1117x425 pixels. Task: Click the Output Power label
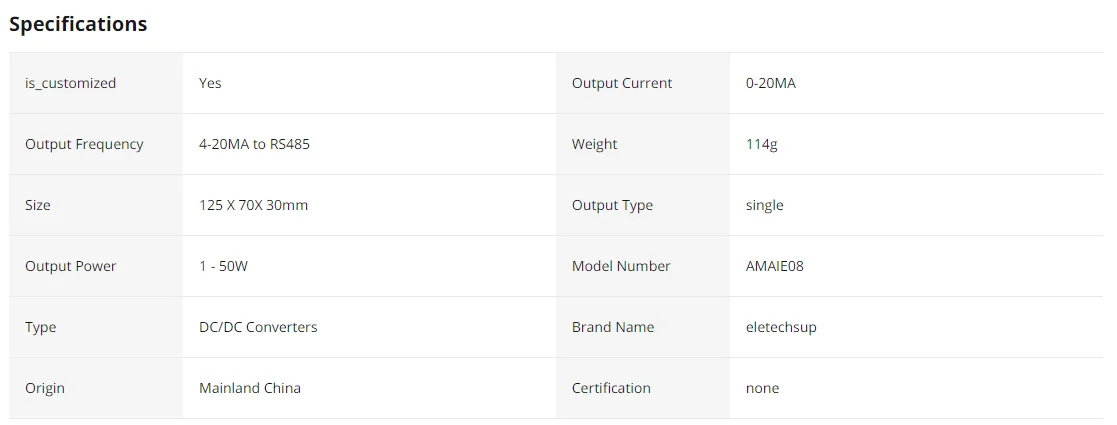[x=70, y=266]
